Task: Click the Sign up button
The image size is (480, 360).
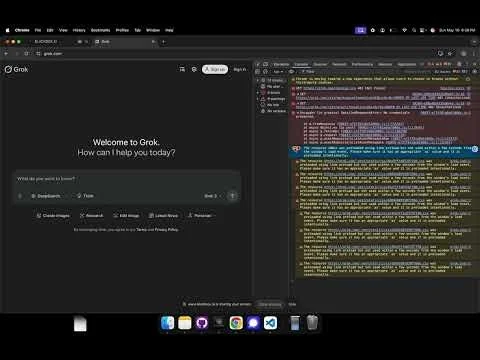Action: click(215, 69)
